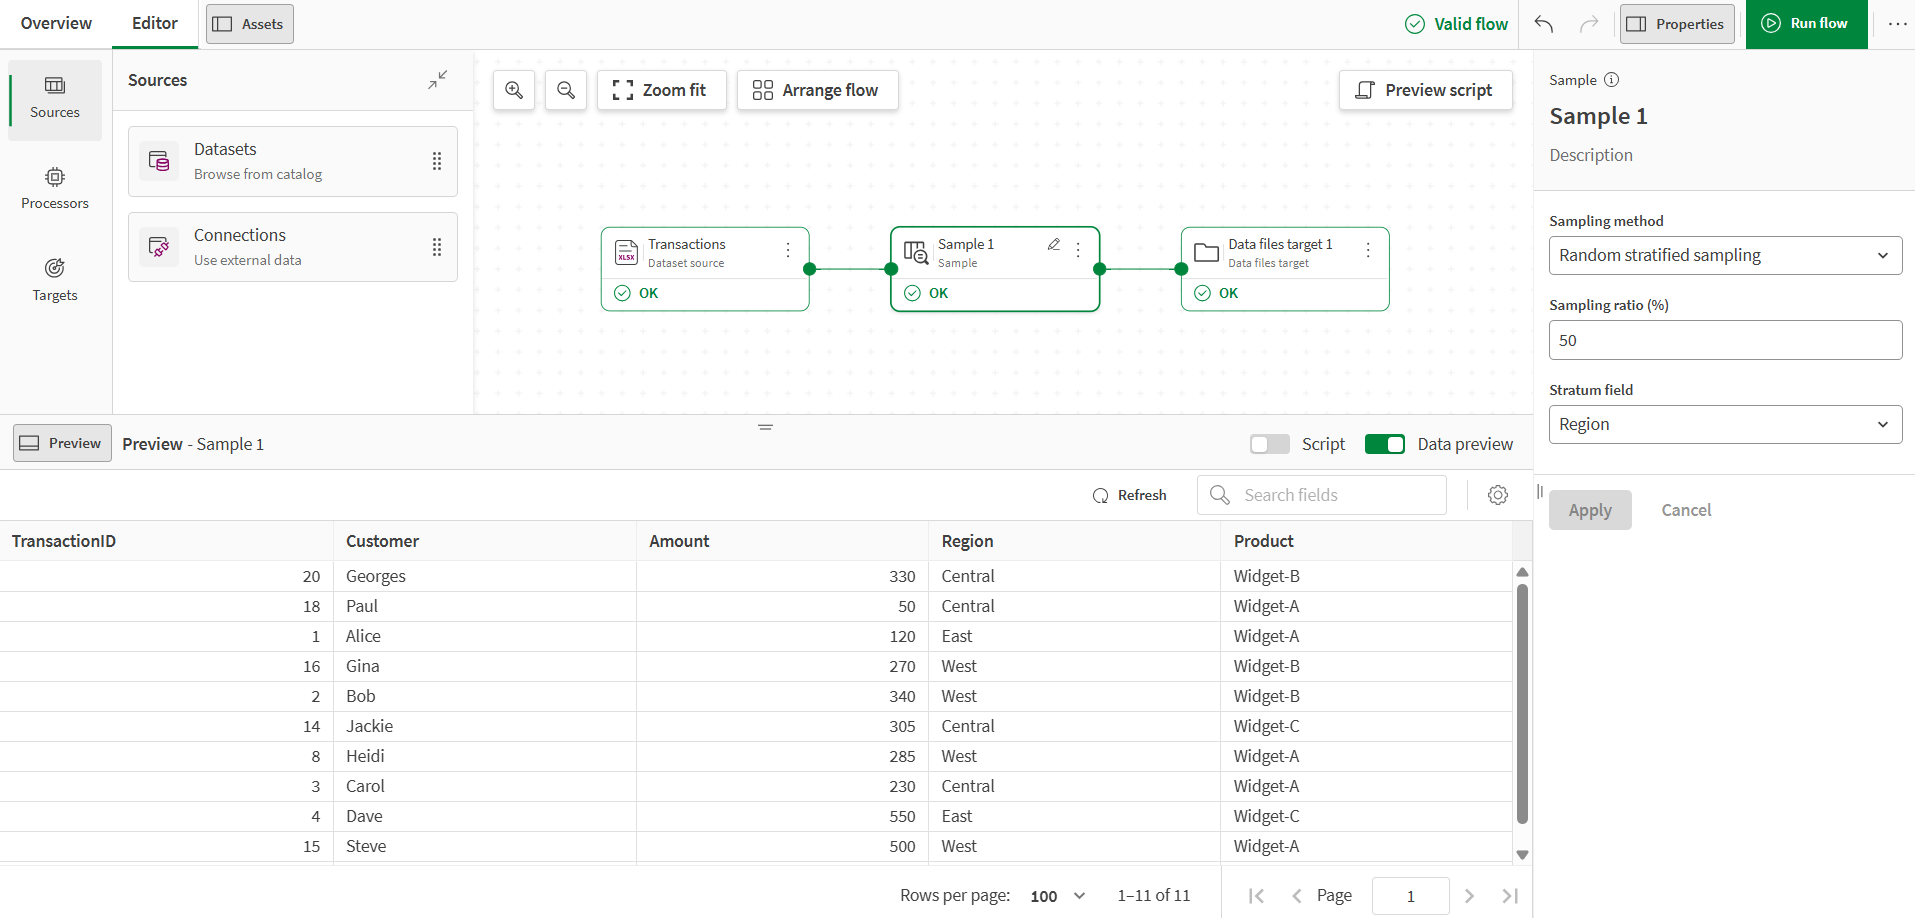Click inside the Sampling ratio input field
Viewport: 1915px width, 918px height.
tap(1724, 340)
